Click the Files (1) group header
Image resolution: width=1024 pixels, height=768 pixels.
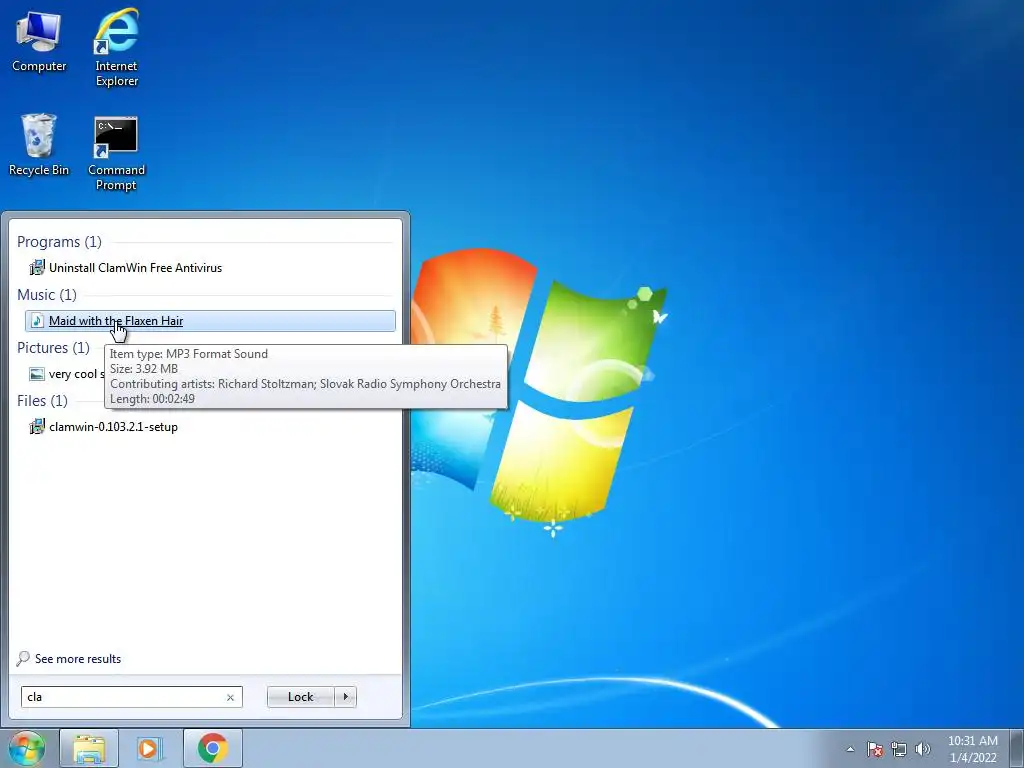(42, 400)
